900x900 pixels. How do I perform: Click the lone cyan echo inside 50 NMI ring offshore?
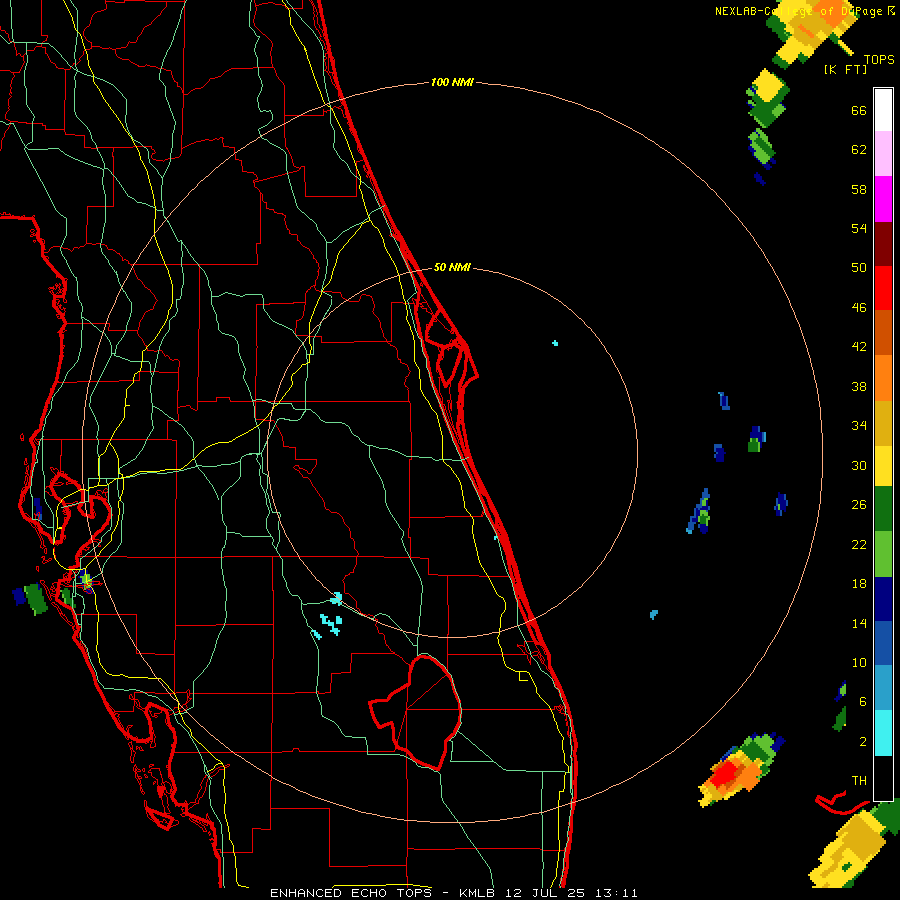tap(555, 343)
